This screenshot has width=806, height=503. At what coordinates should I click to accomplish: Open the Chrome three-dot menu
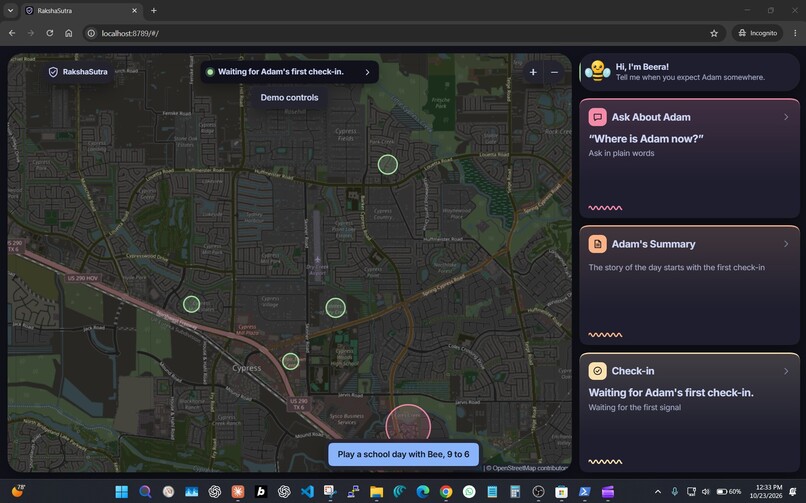tap(795, 33)
